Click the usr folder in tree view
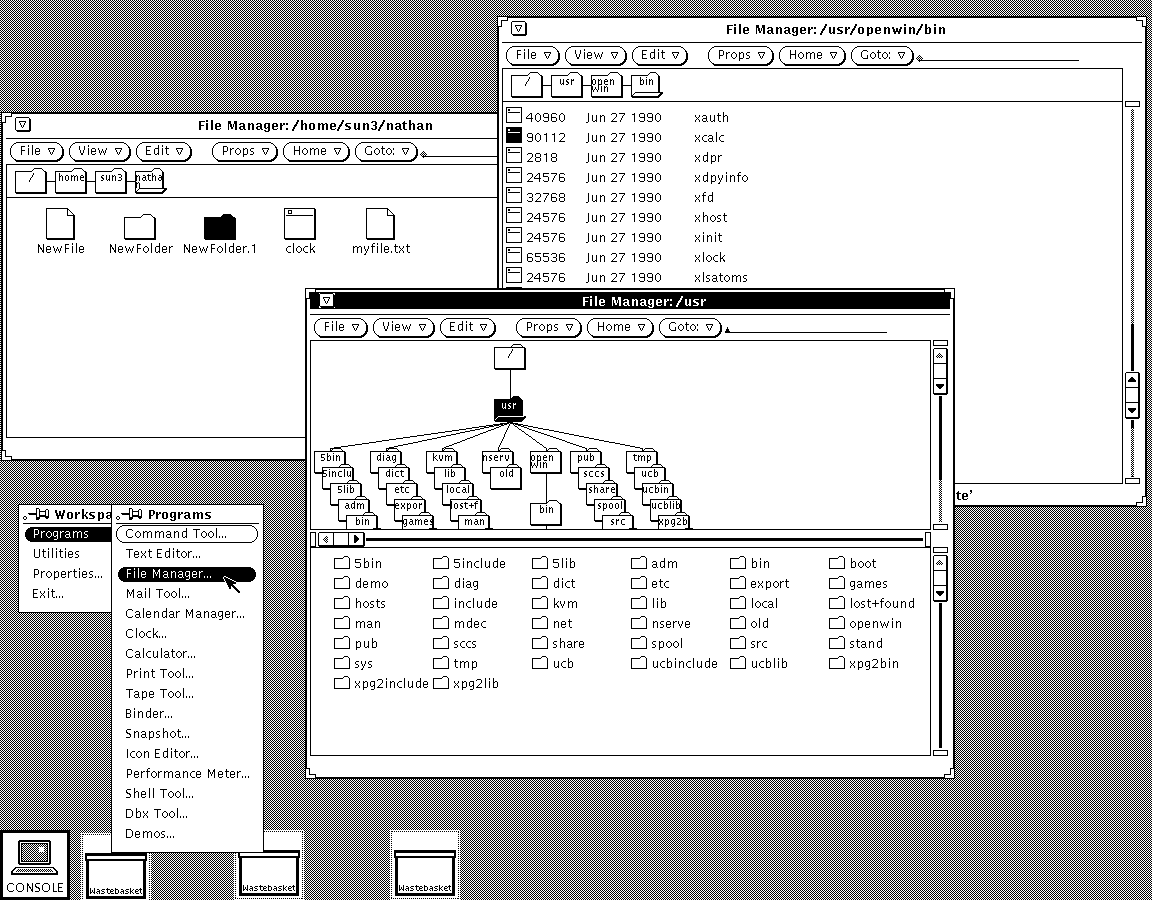Screen dimensions: 1152x900 pos(510,407)
